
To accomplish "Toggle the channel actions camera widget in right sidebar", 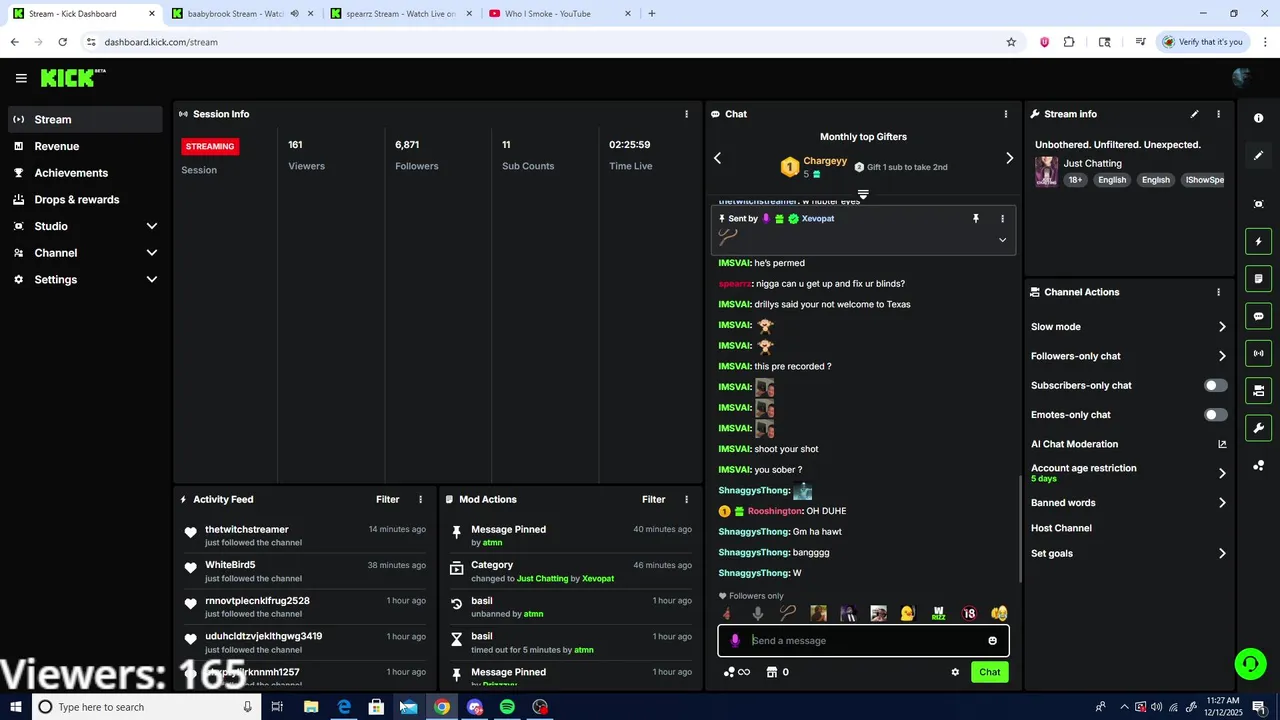I will click(x=1258, y=390).
